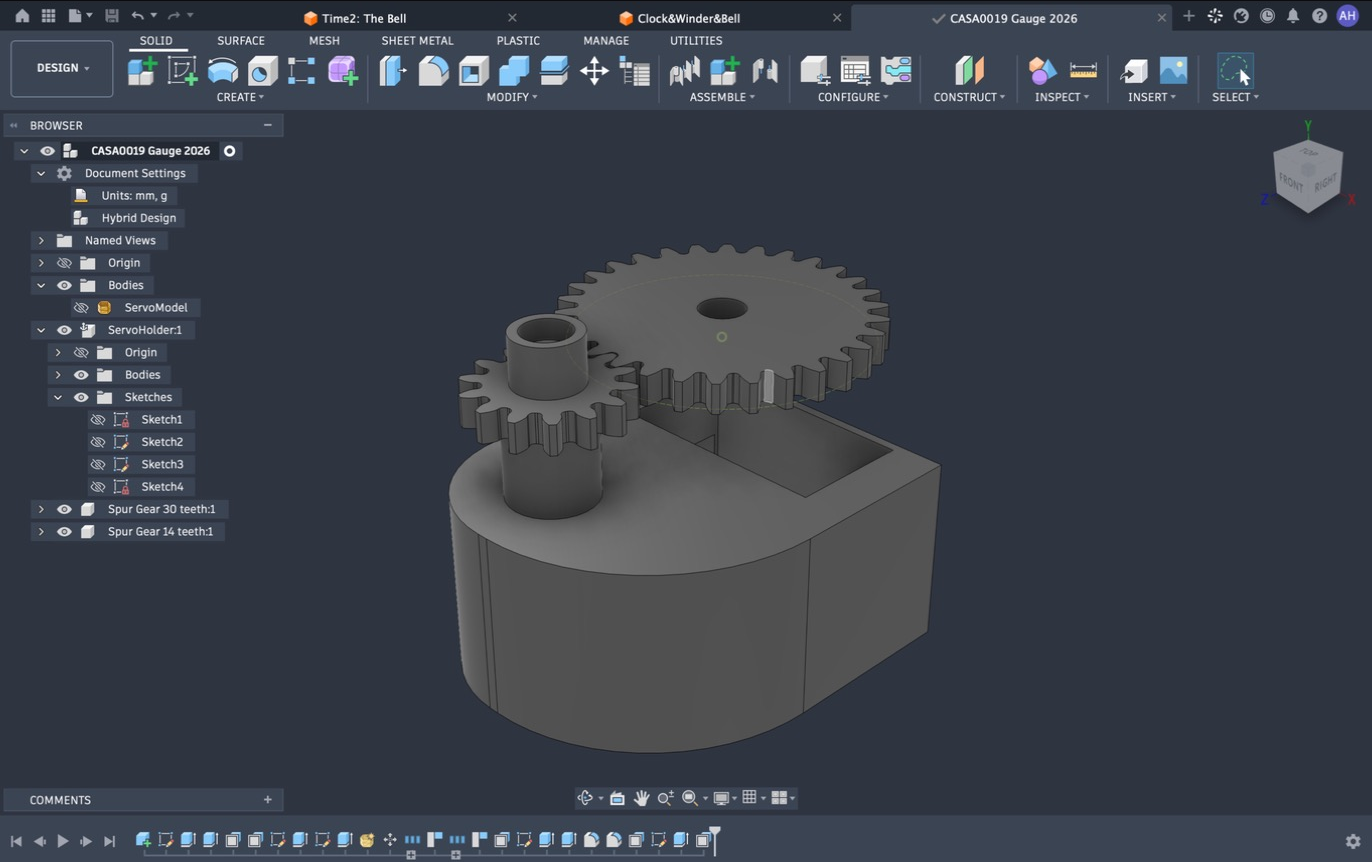The width and height of the screenshot is (1372, 862).
Task: Click the purple cube with plus icon
Action: click(x=342, y=71)
